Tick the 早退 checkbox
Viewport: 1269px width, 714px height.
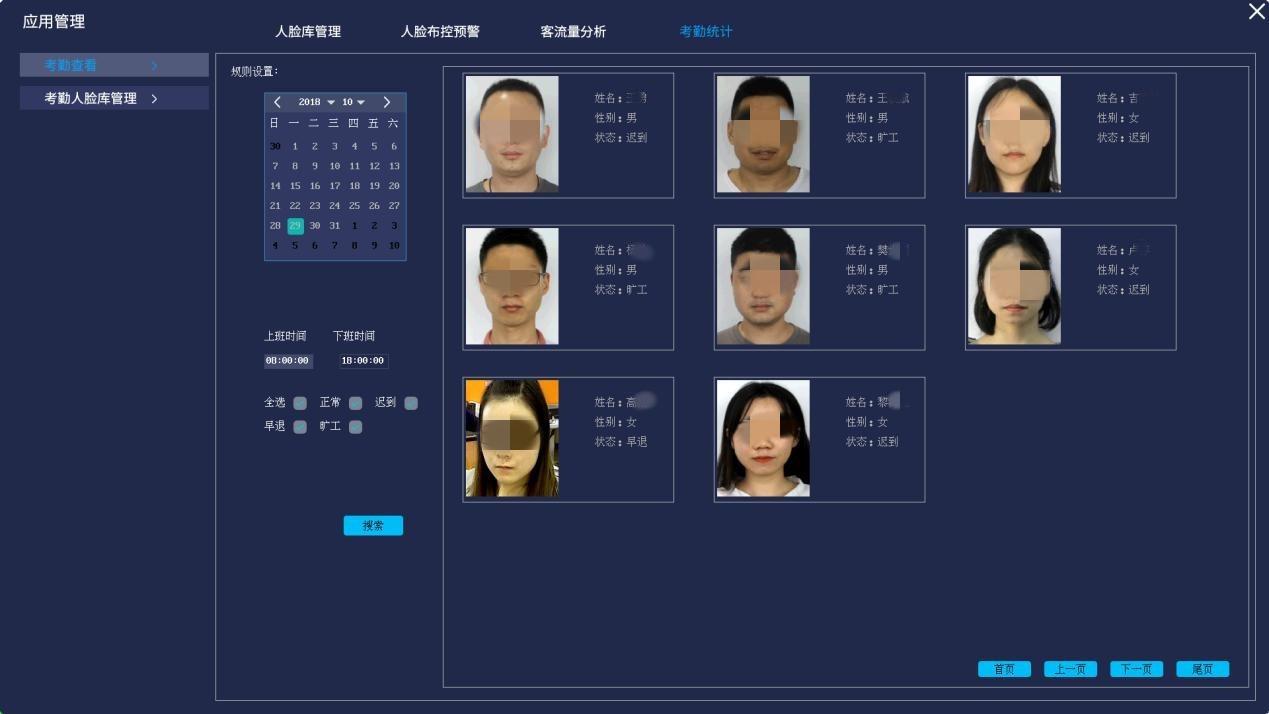(x=300, y=427)
